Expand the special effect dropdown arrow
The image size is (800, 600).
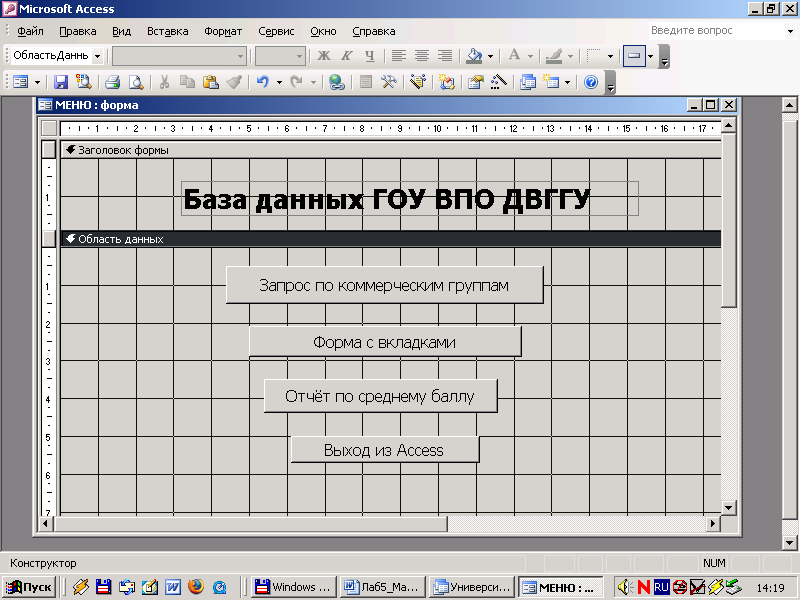click(x=651, y=56)
